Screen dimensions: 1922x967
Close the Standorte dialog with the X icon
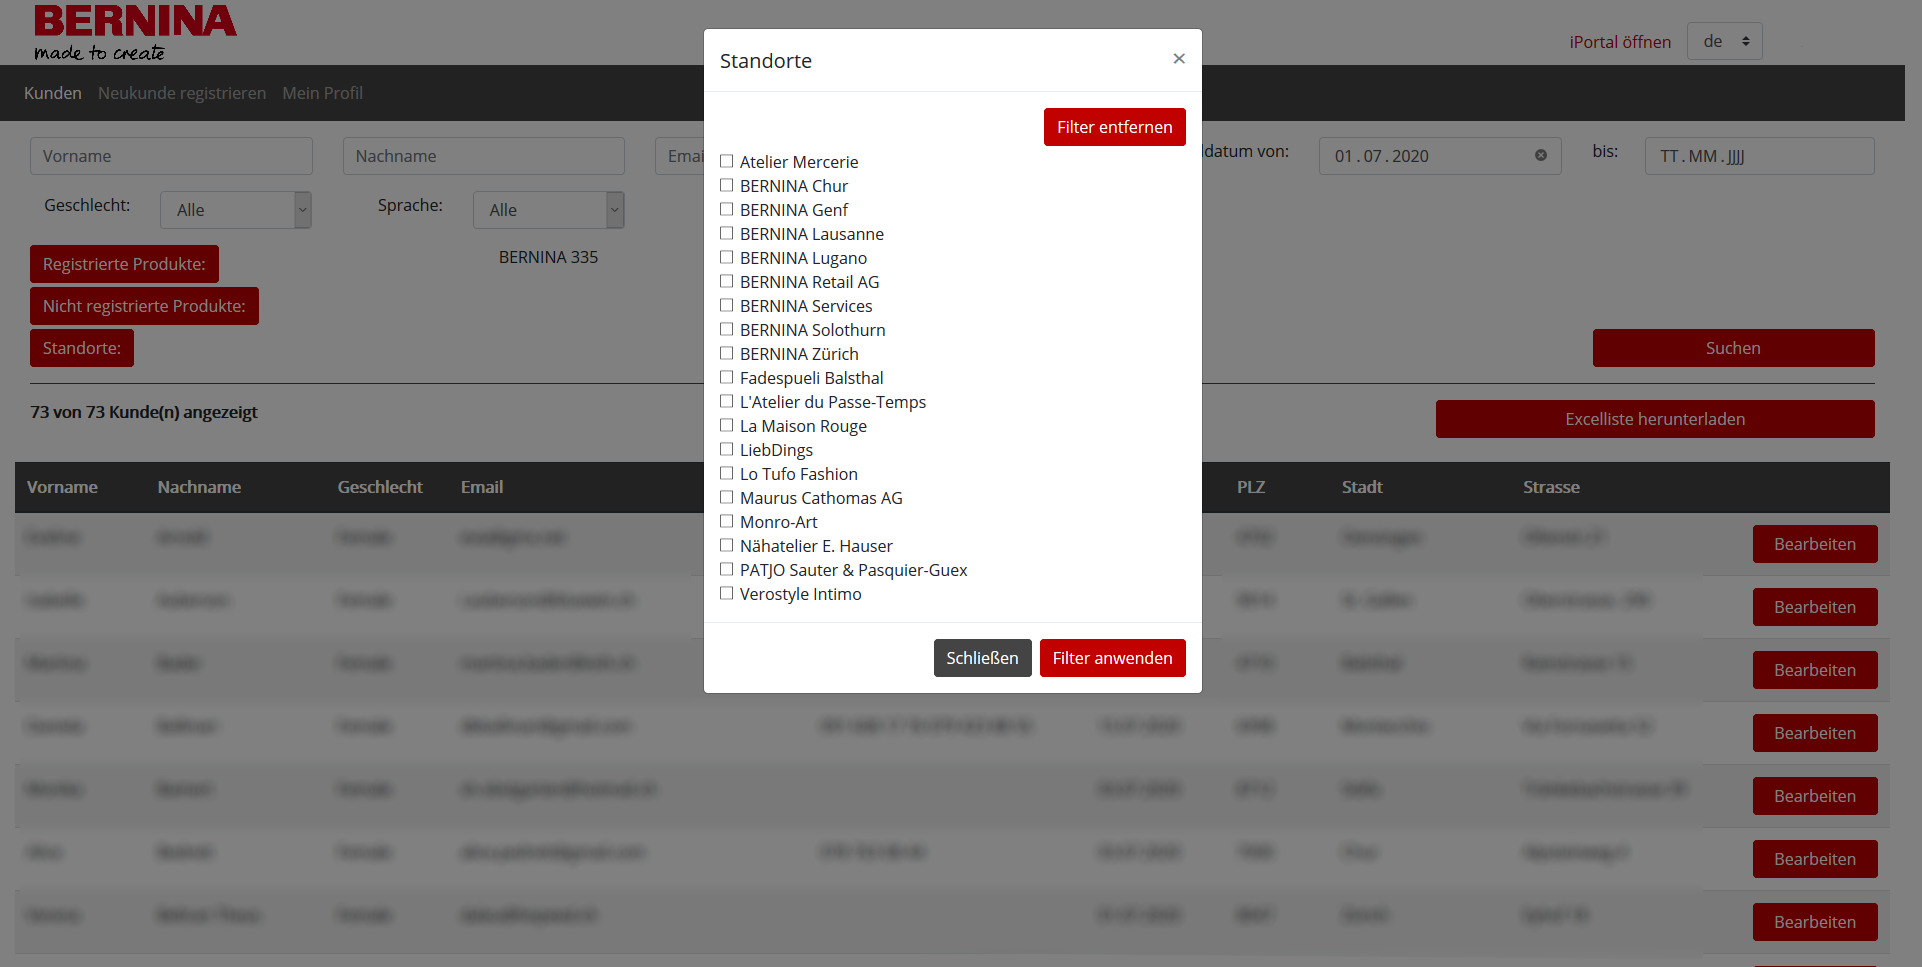1179,59
